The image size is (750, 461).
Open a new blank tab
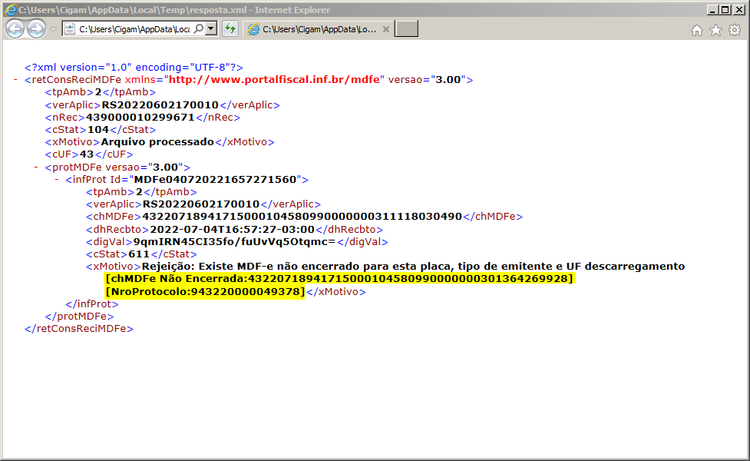406,29
